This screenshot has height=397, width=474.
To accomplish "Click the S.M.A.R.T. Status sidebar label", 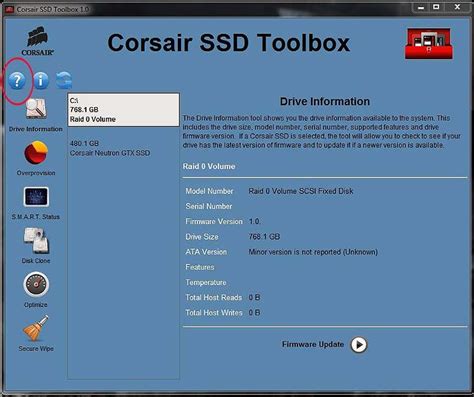I will click(36, 217).
